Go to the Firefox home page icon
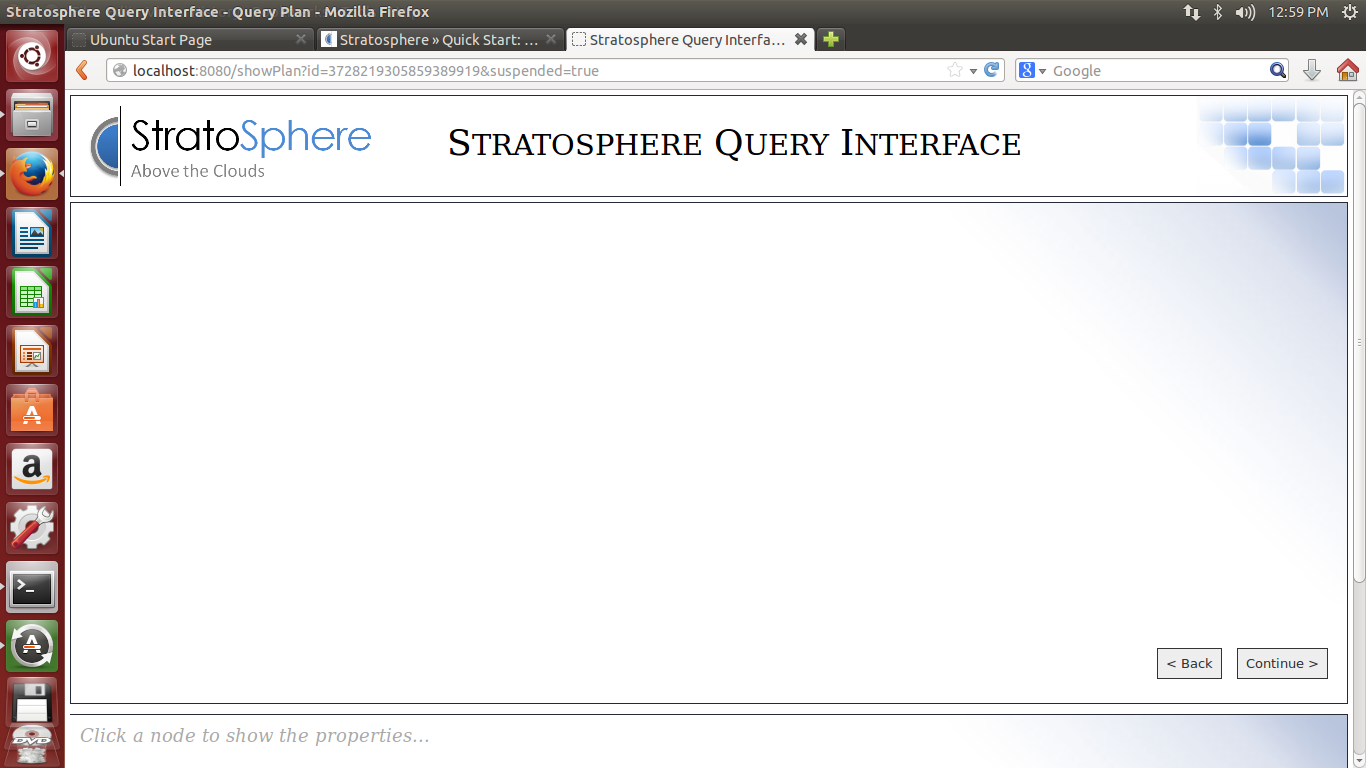The height and width of the screenshot is (768, 1366). click(1347, 70)
